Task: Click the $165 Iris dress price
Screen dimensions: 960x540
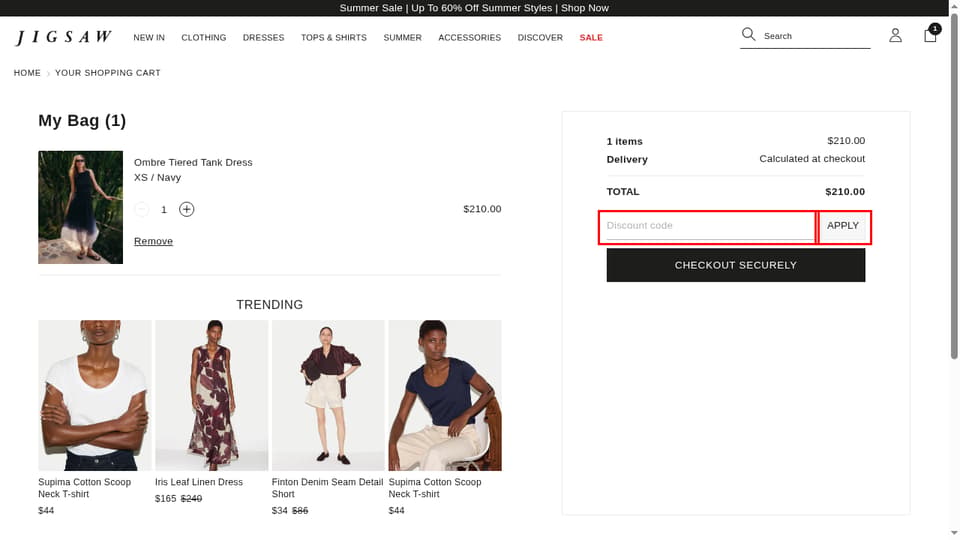Action: (165, 499)
